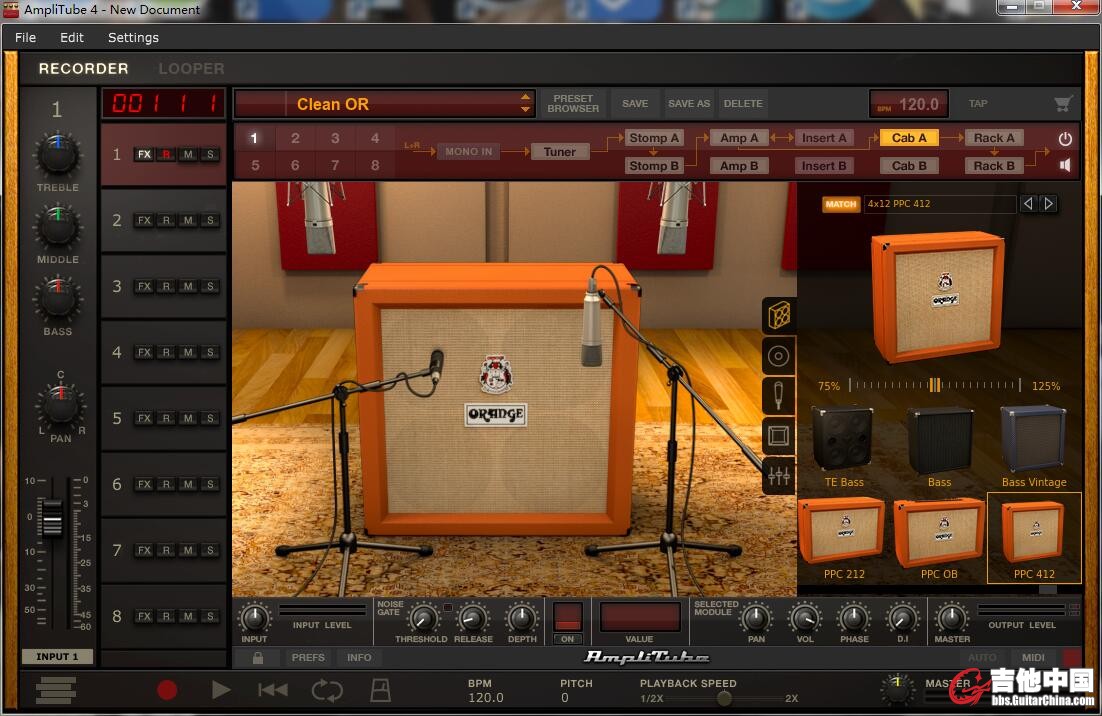This screenshot has height=716, width=1102.
Task: Toggle the loop playback icon
Action: click(x=327, y=690)
